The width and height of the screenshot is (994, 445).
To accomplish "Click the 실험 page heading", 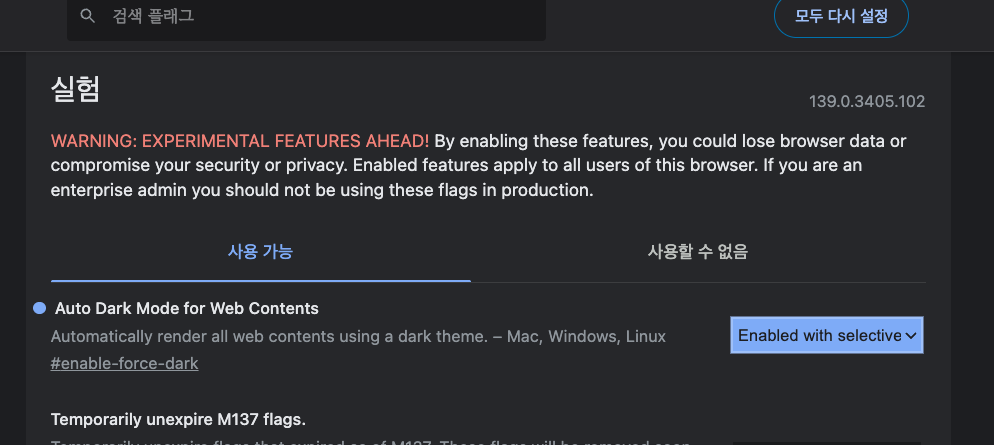I will 75,89.
